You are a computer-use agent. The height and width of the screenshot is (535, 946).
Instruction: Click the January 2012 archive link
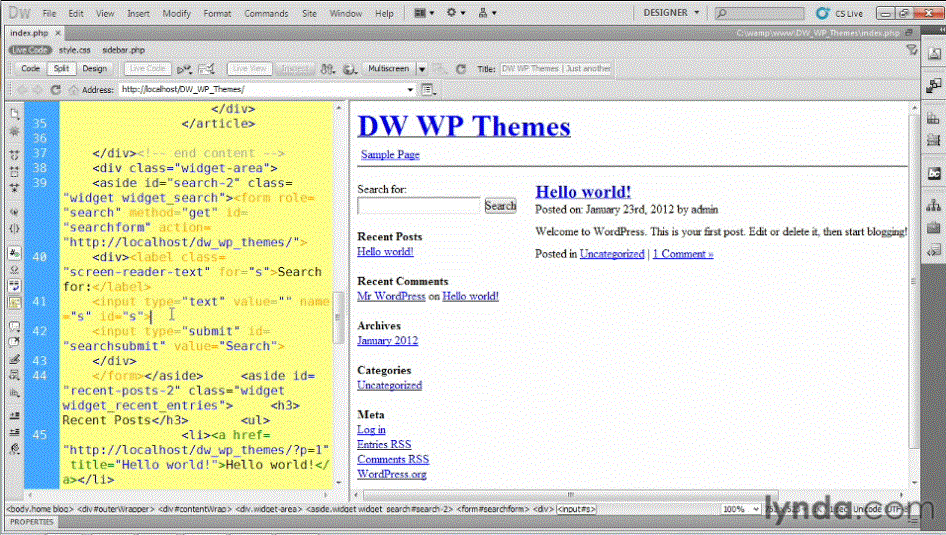(x=387, y=341)
